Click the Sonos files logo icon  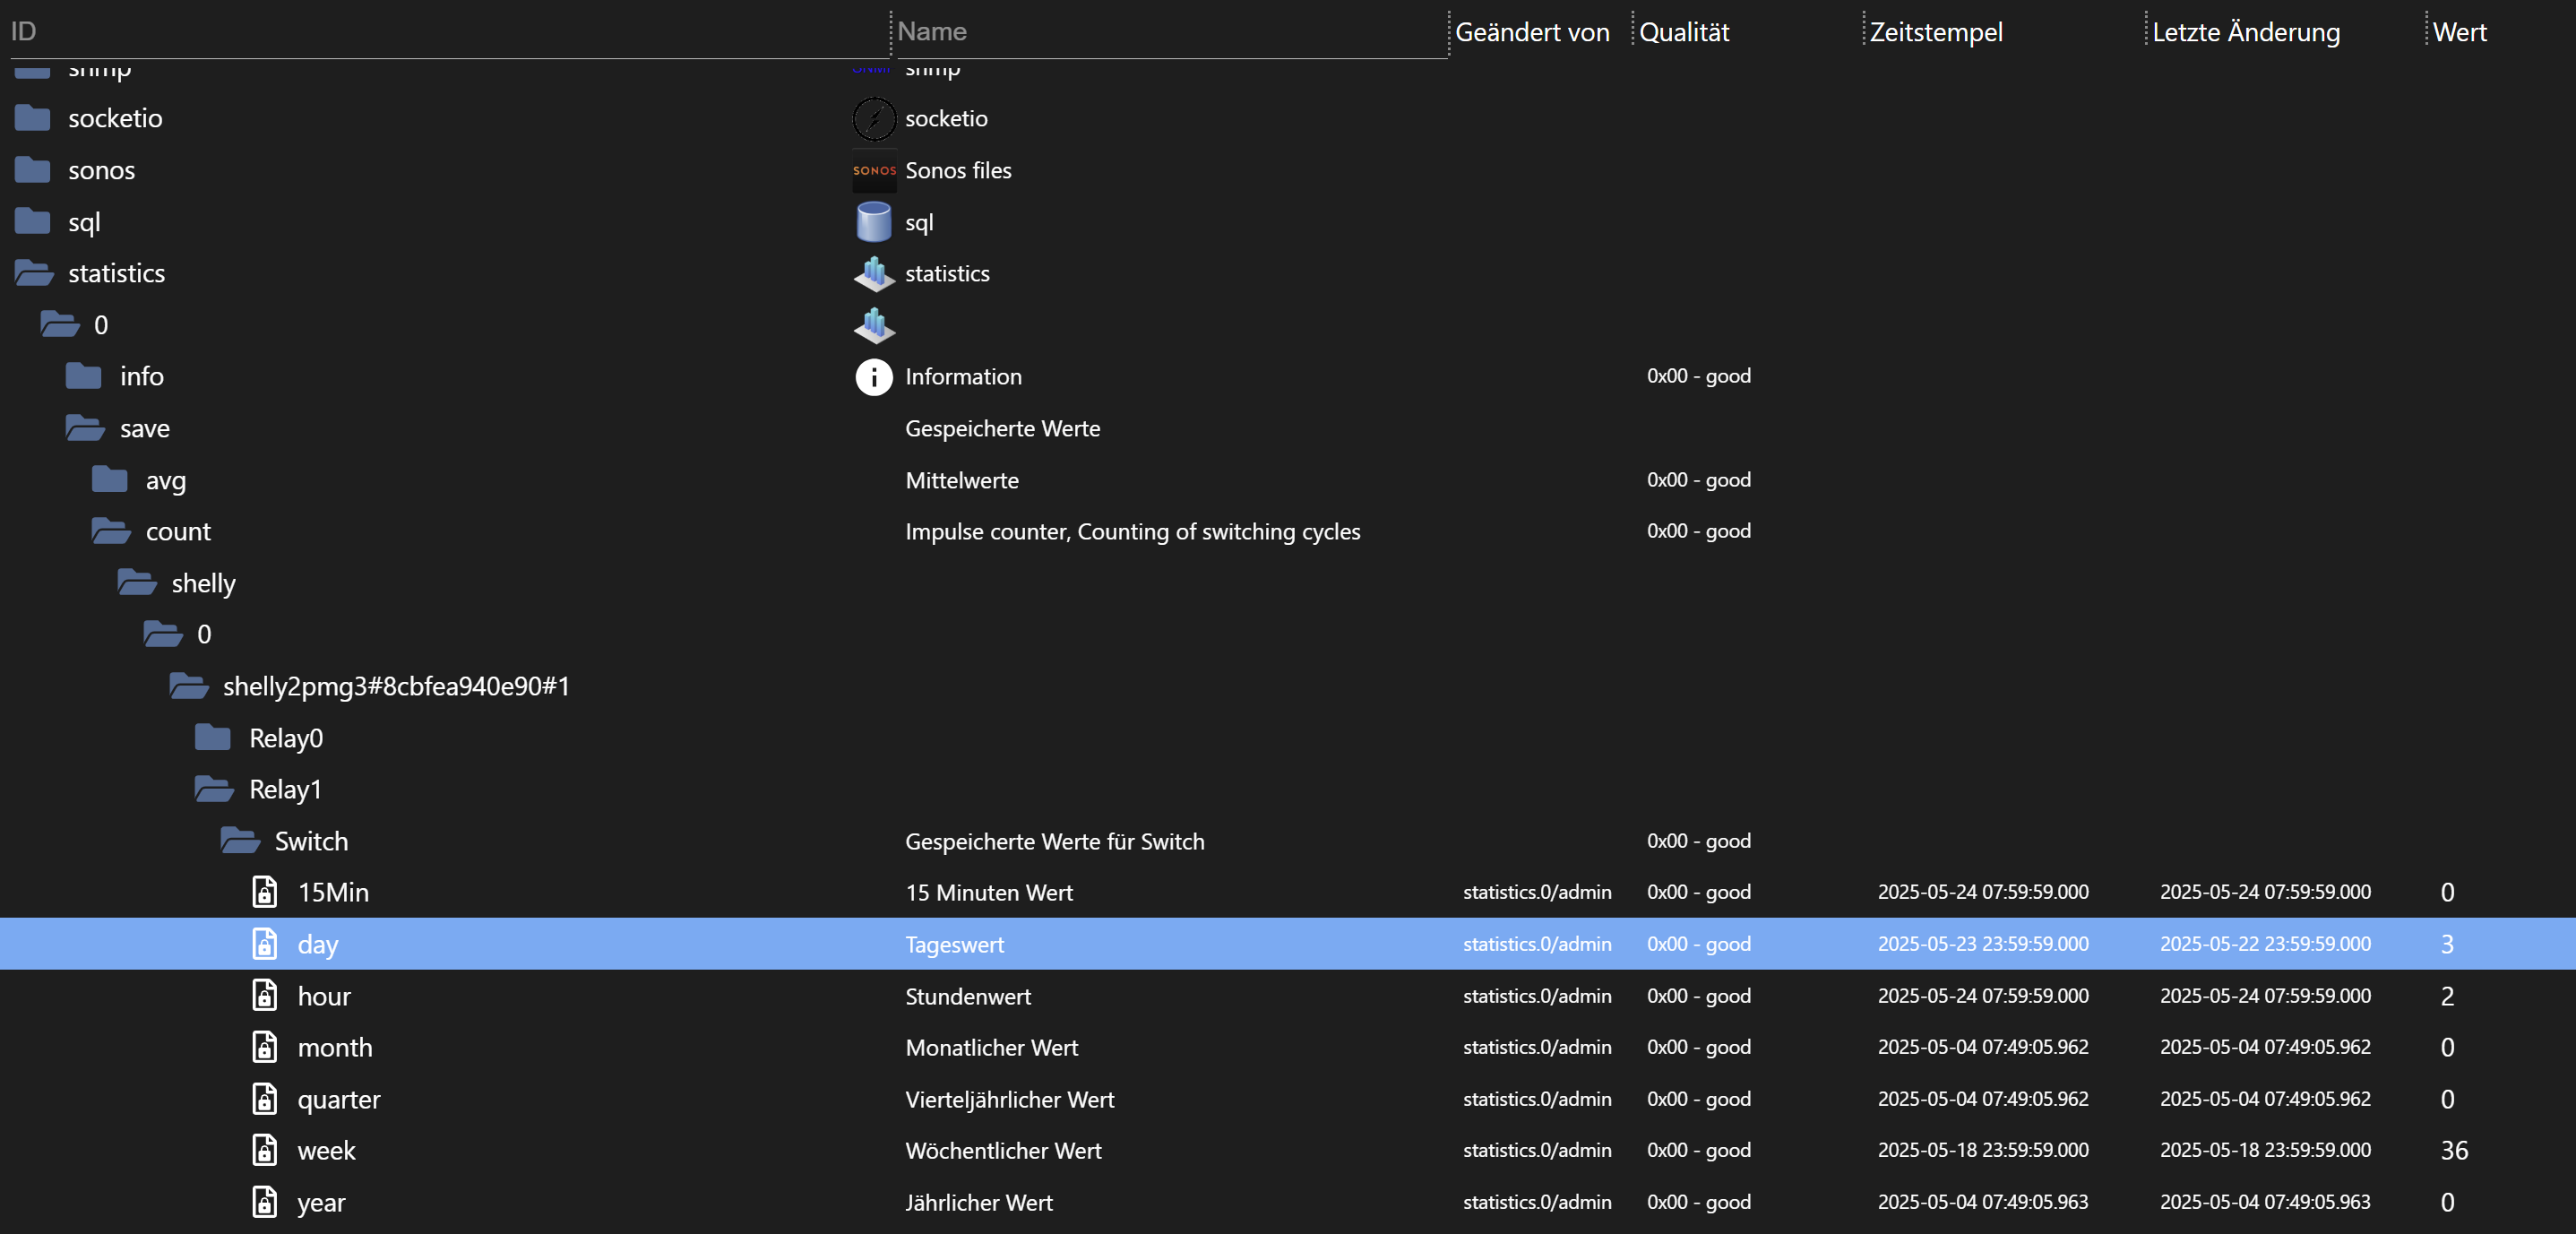873,171
